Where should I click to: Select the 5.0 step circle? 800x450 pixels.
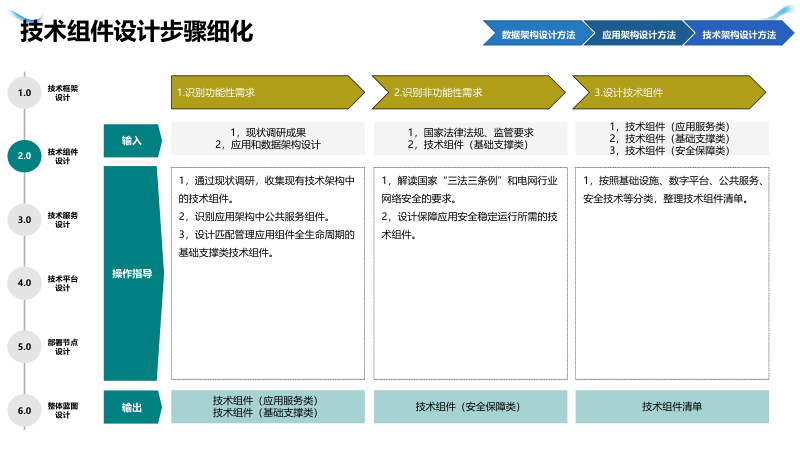[24, 346]
